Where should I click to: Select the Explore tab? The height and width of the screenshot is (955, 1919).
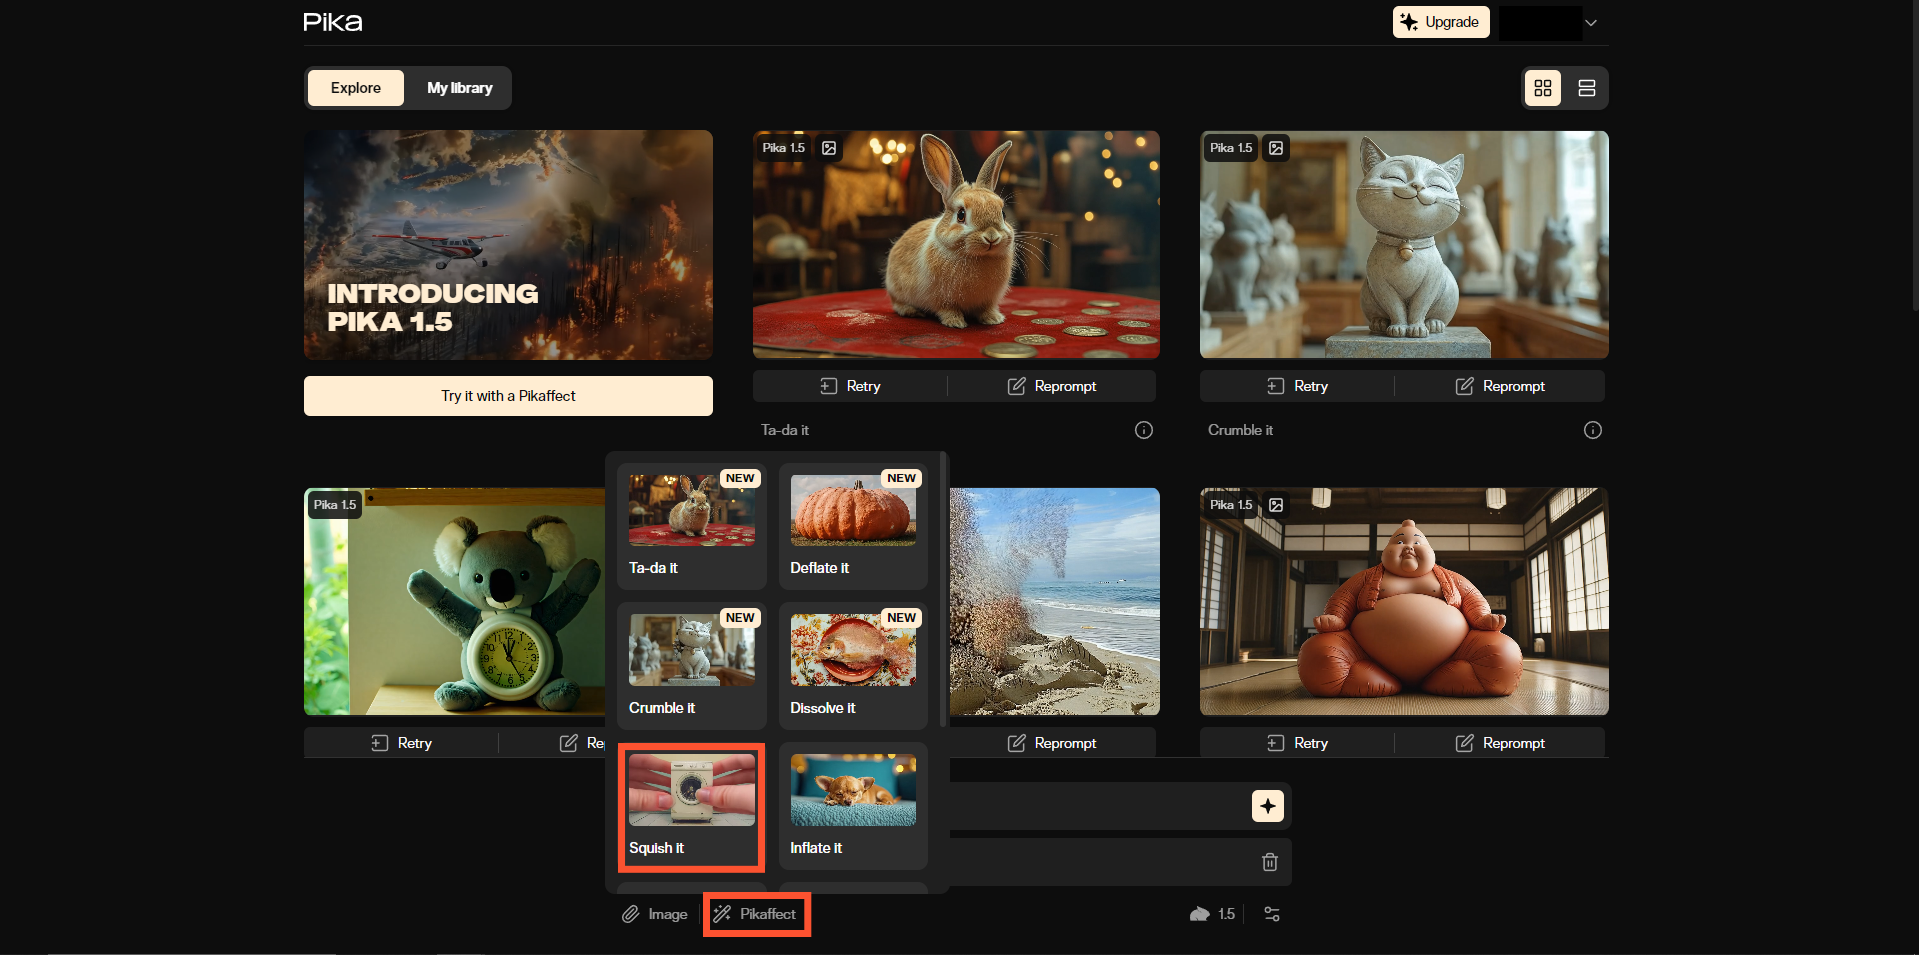coord(355,88)
